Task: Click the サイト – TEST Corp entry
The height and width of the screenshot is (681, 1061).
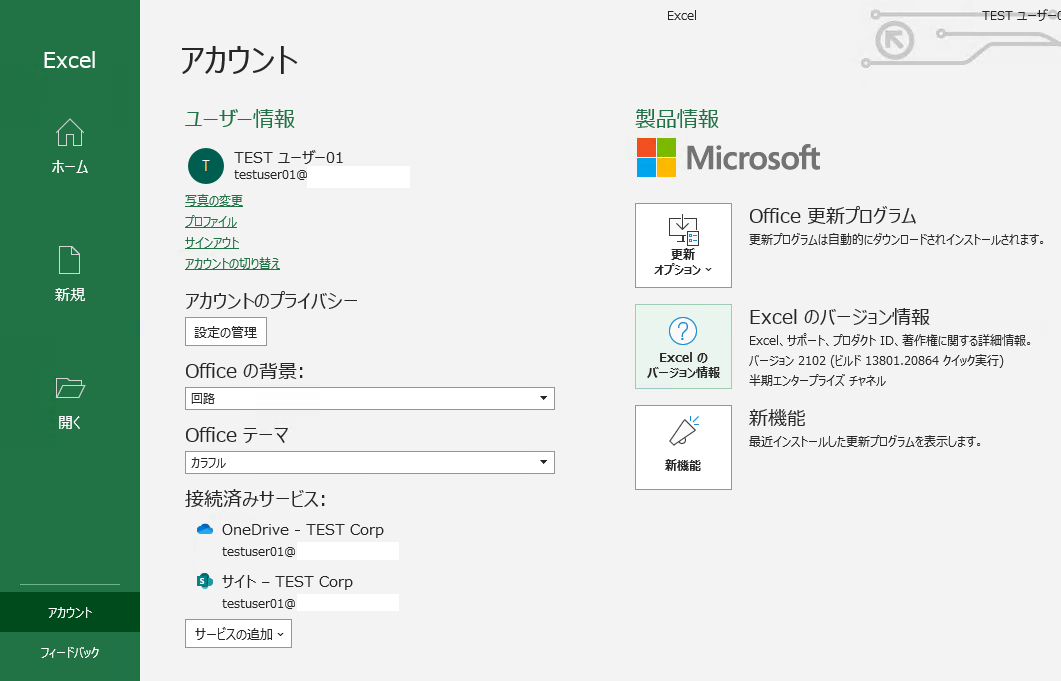Action: (287, 581)
